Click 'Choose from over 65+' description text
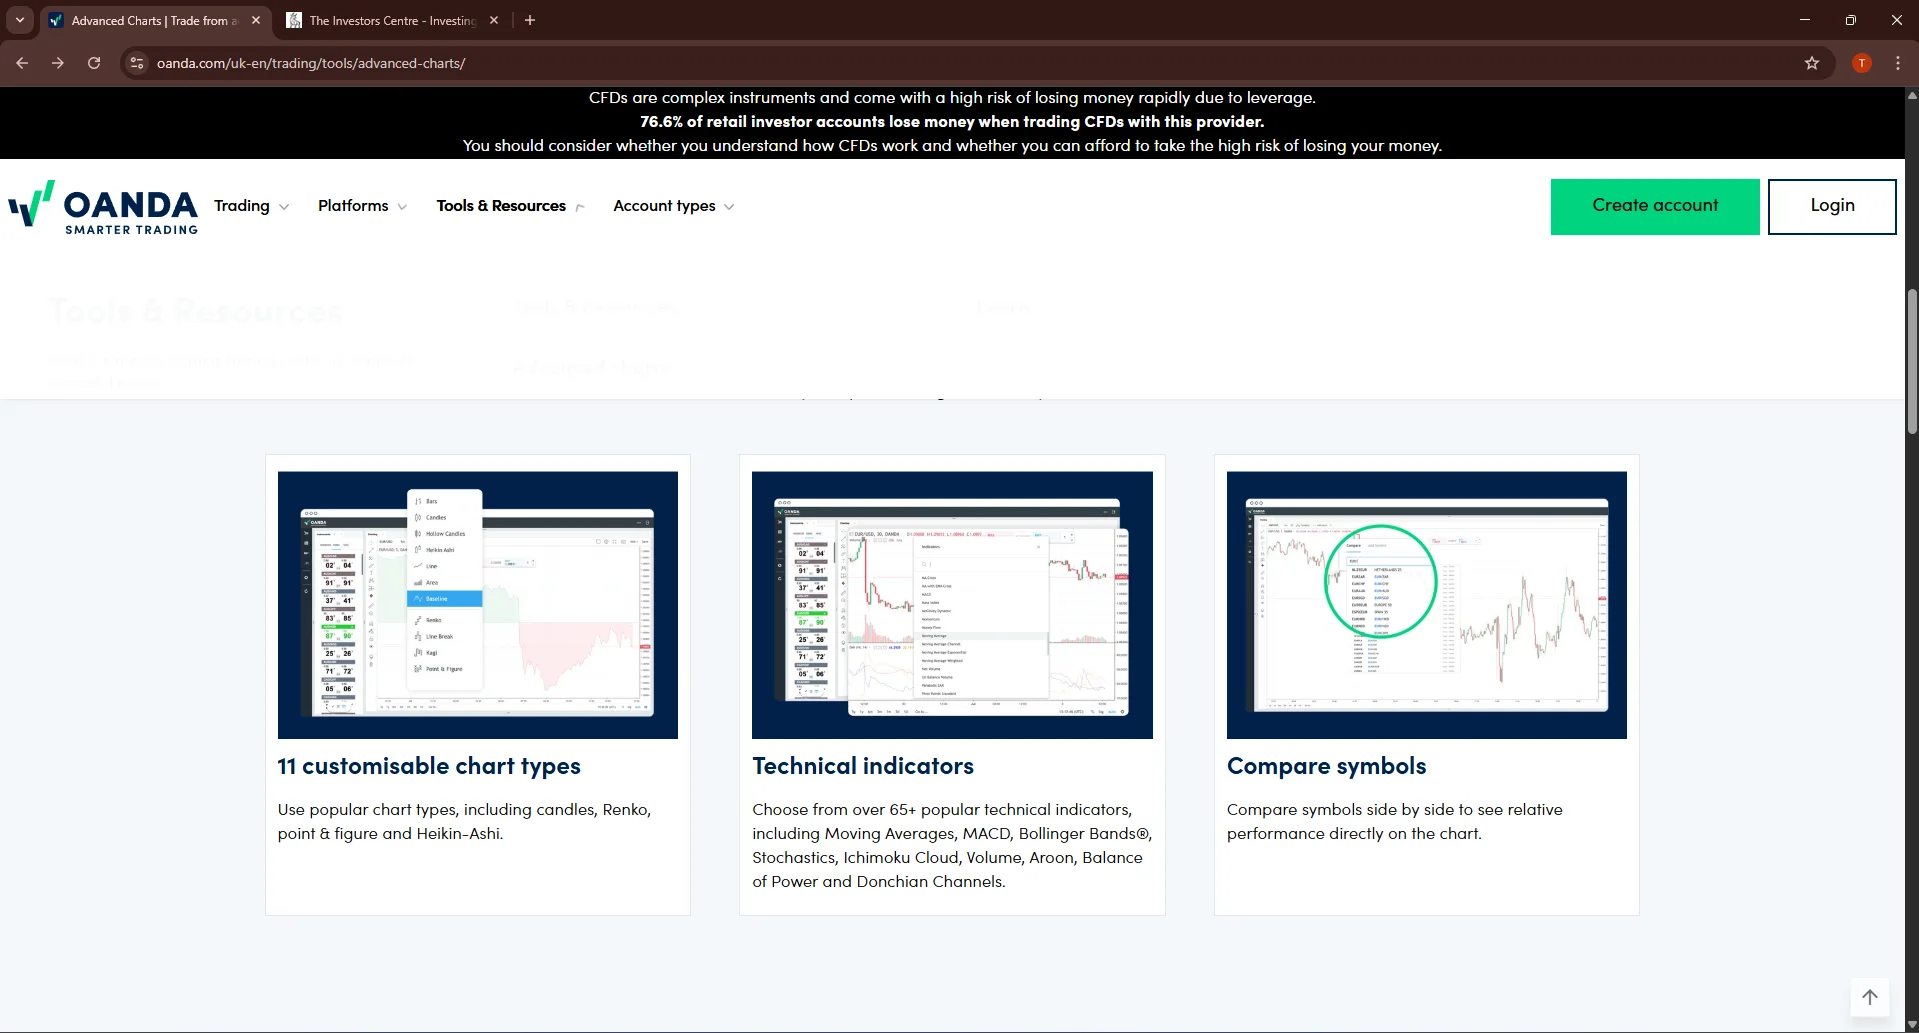 [952, 846]
